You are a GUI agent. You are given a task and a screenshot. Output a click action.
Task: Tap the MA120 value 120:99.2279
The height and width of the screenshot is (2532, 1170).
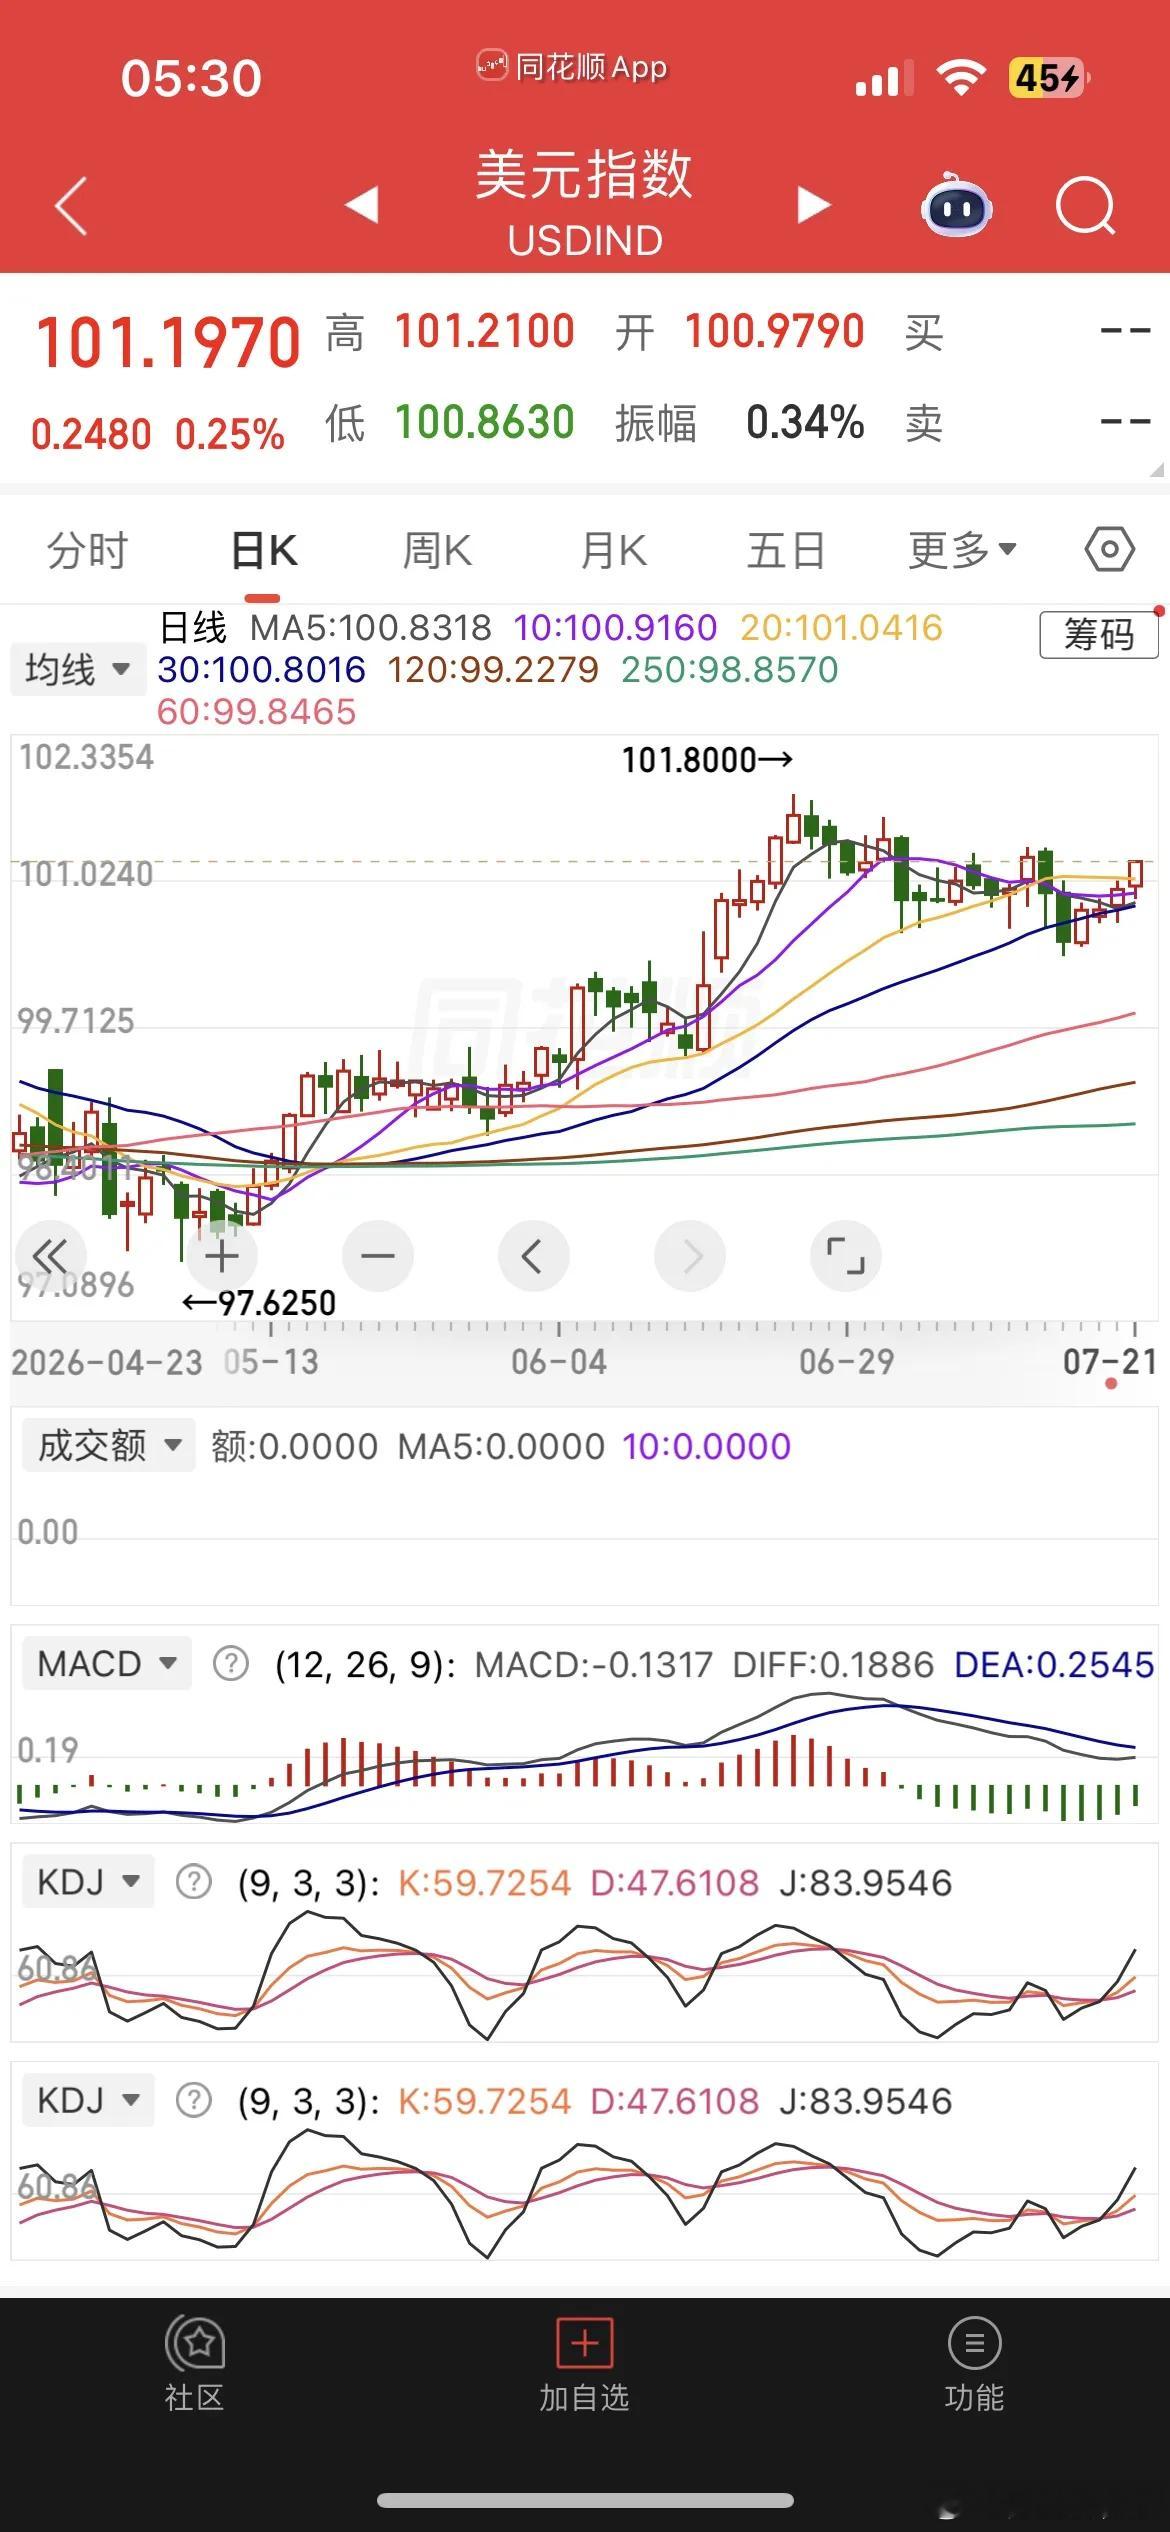click(493, 670)
